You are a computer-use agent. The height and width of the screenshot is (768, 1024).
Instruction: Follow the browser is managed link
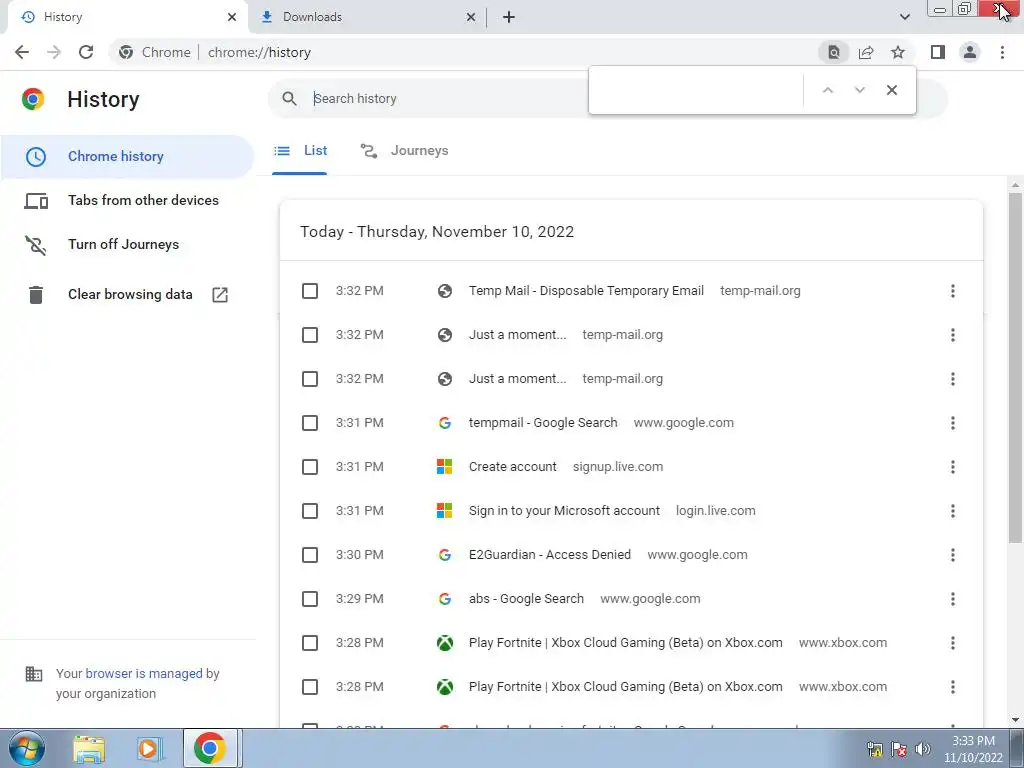[144, 673]
